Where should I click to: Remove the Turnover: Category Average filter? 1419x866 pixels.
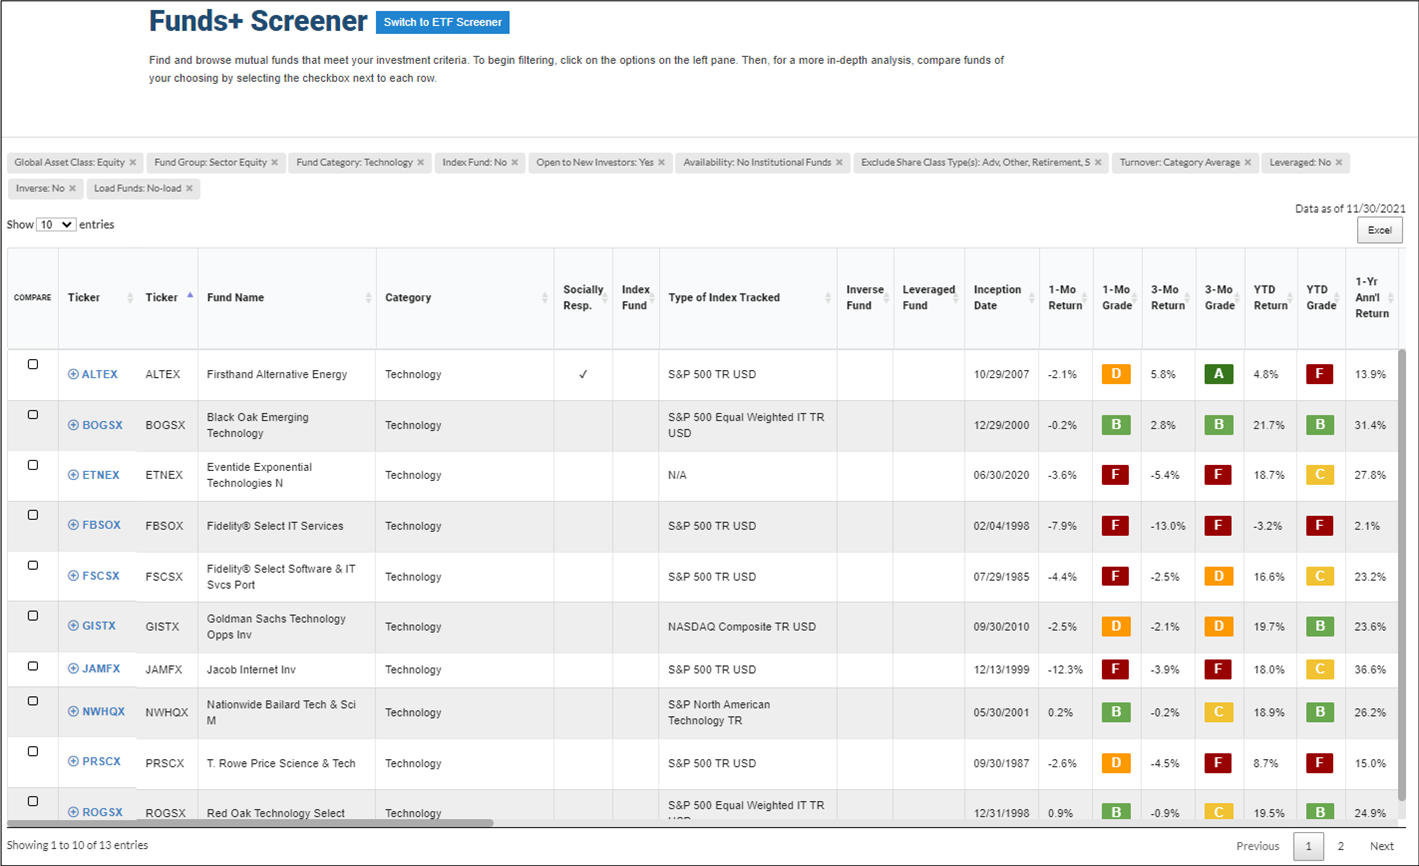(x=1248, y=163)
